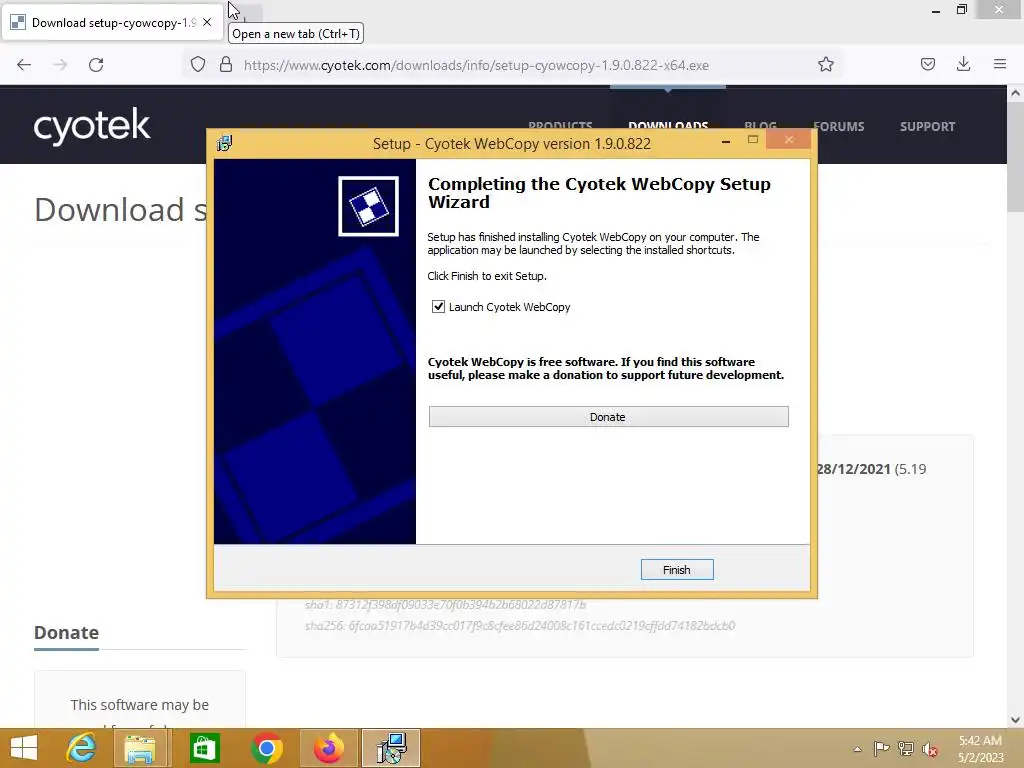Minimize the Firefox window
This screenshot has height=768, width=1024.
pos(936,10)
